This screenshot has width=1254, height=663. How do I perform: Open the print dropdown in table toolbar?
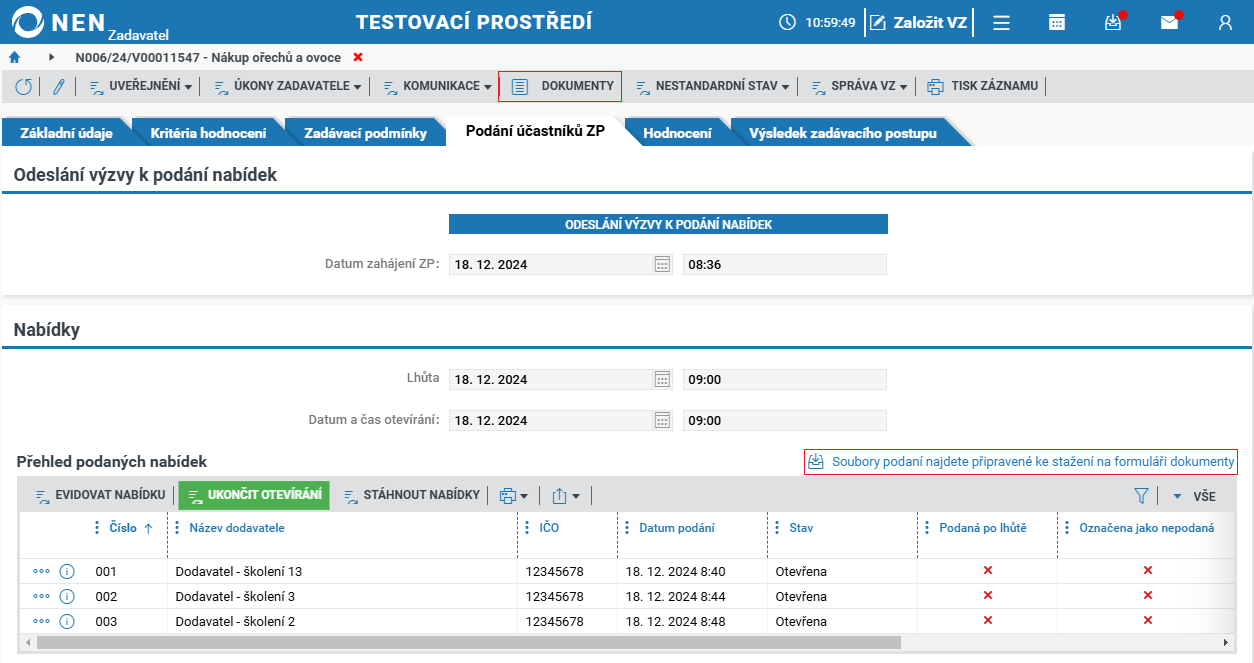coord(514,495)
